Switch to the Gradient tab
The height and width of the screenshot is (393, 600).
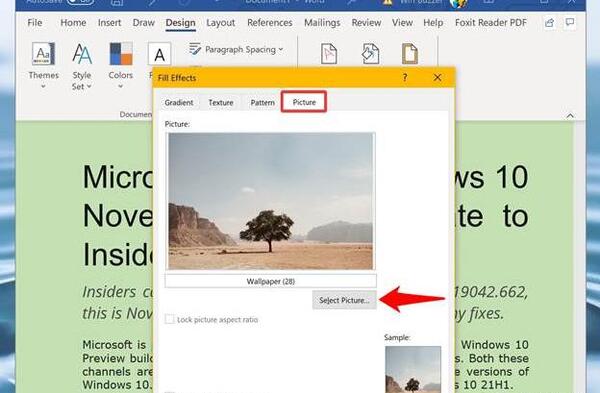coord(179,103)
